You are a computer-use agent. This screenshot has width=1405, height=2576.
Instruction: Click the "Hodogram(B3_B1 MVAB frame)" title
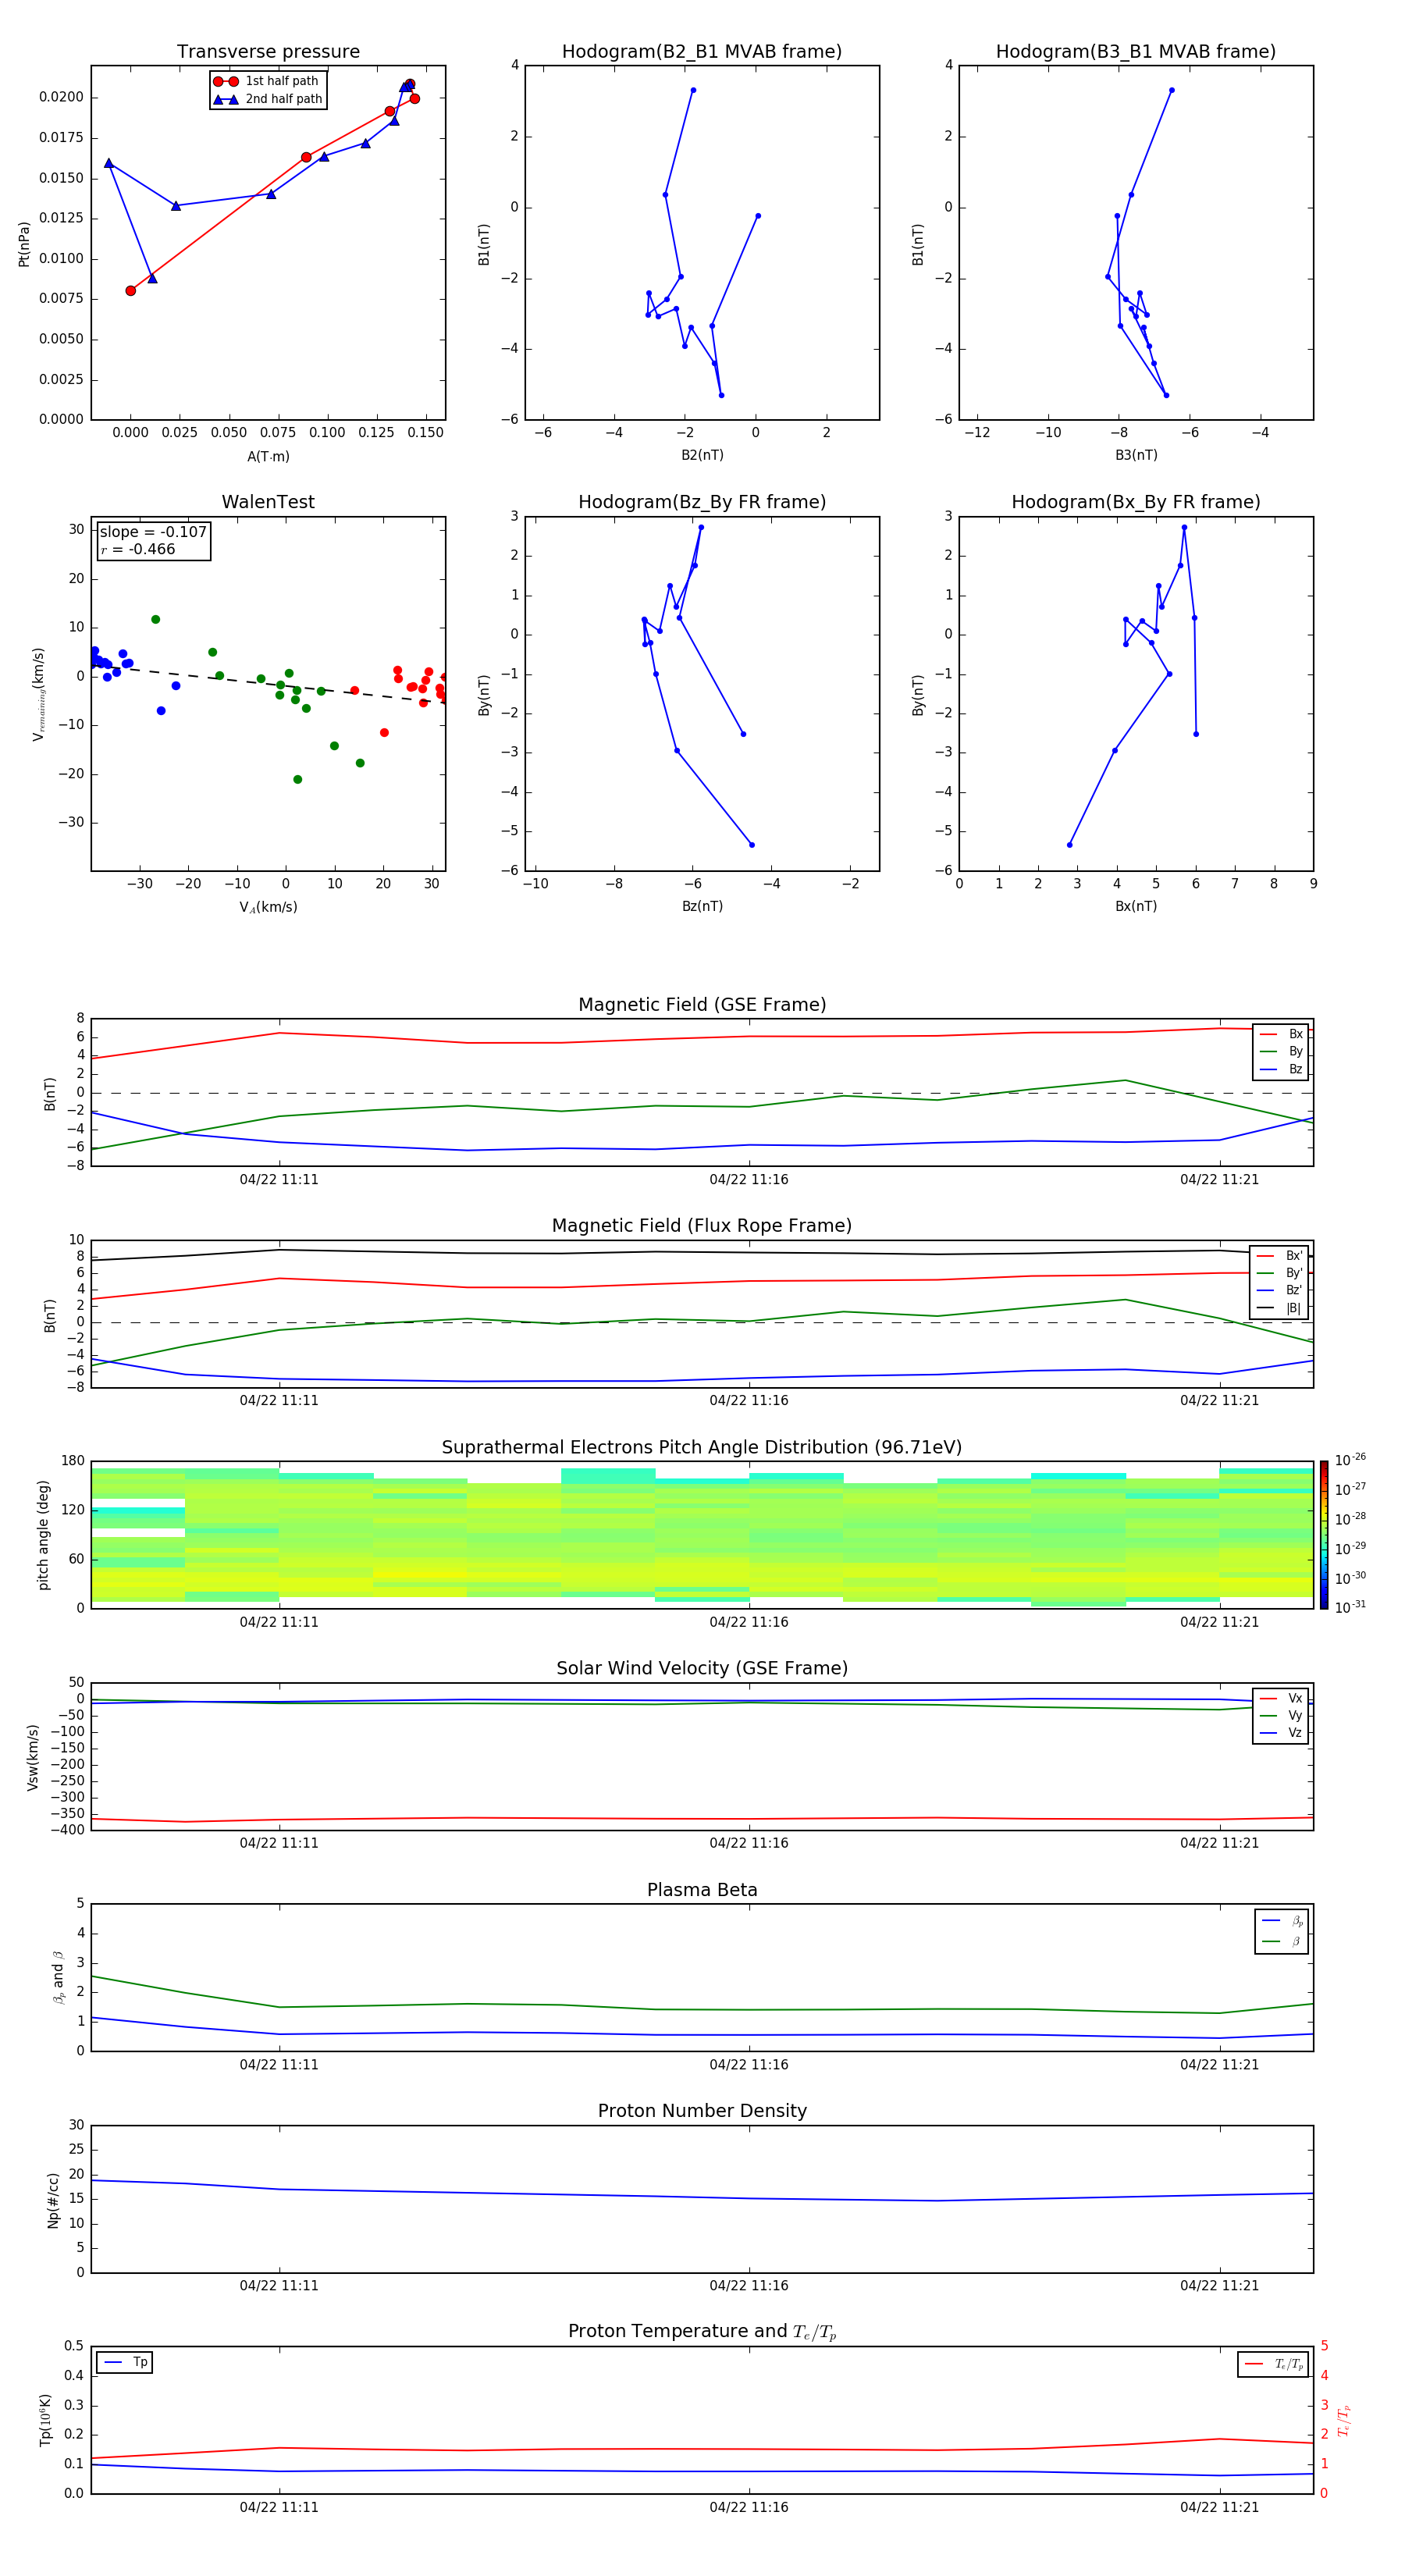pyautogui.click(x=1136, y=52)
